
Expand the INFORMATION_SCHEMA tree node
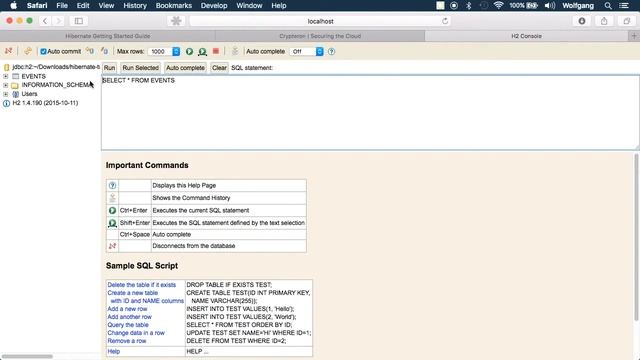click(6, 85)
